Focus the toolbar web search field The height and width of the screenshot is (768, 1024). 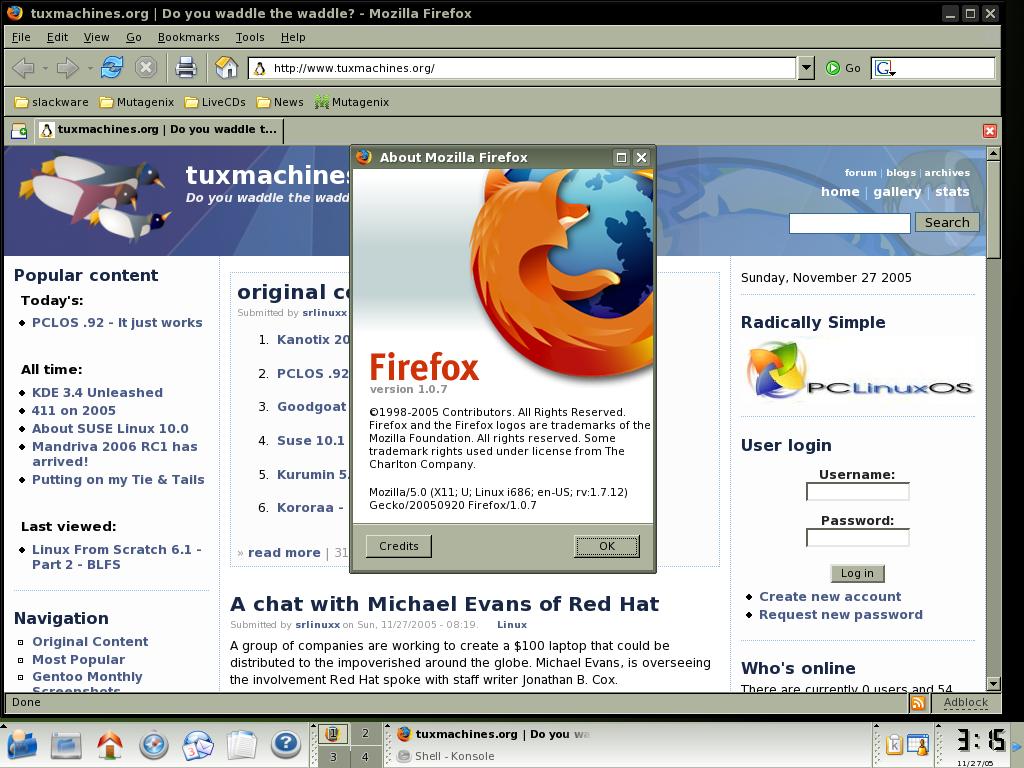point(945,68)
